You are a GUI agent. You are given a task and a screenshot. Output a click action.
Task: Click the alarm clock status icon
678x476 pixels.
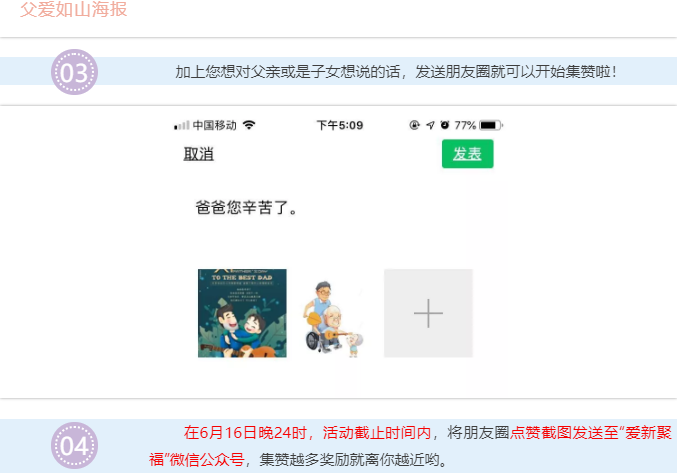tap(444, 125)
